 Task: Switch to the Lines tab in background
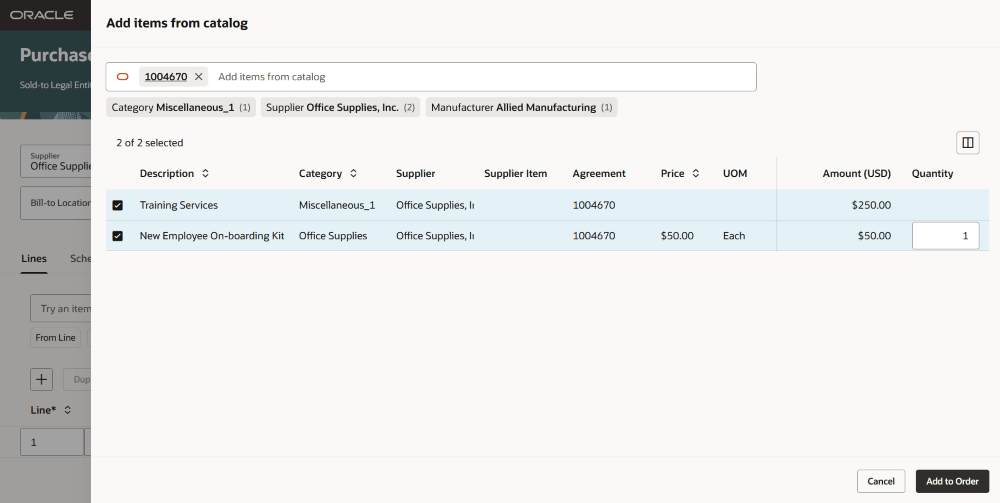tap(34, 258)
